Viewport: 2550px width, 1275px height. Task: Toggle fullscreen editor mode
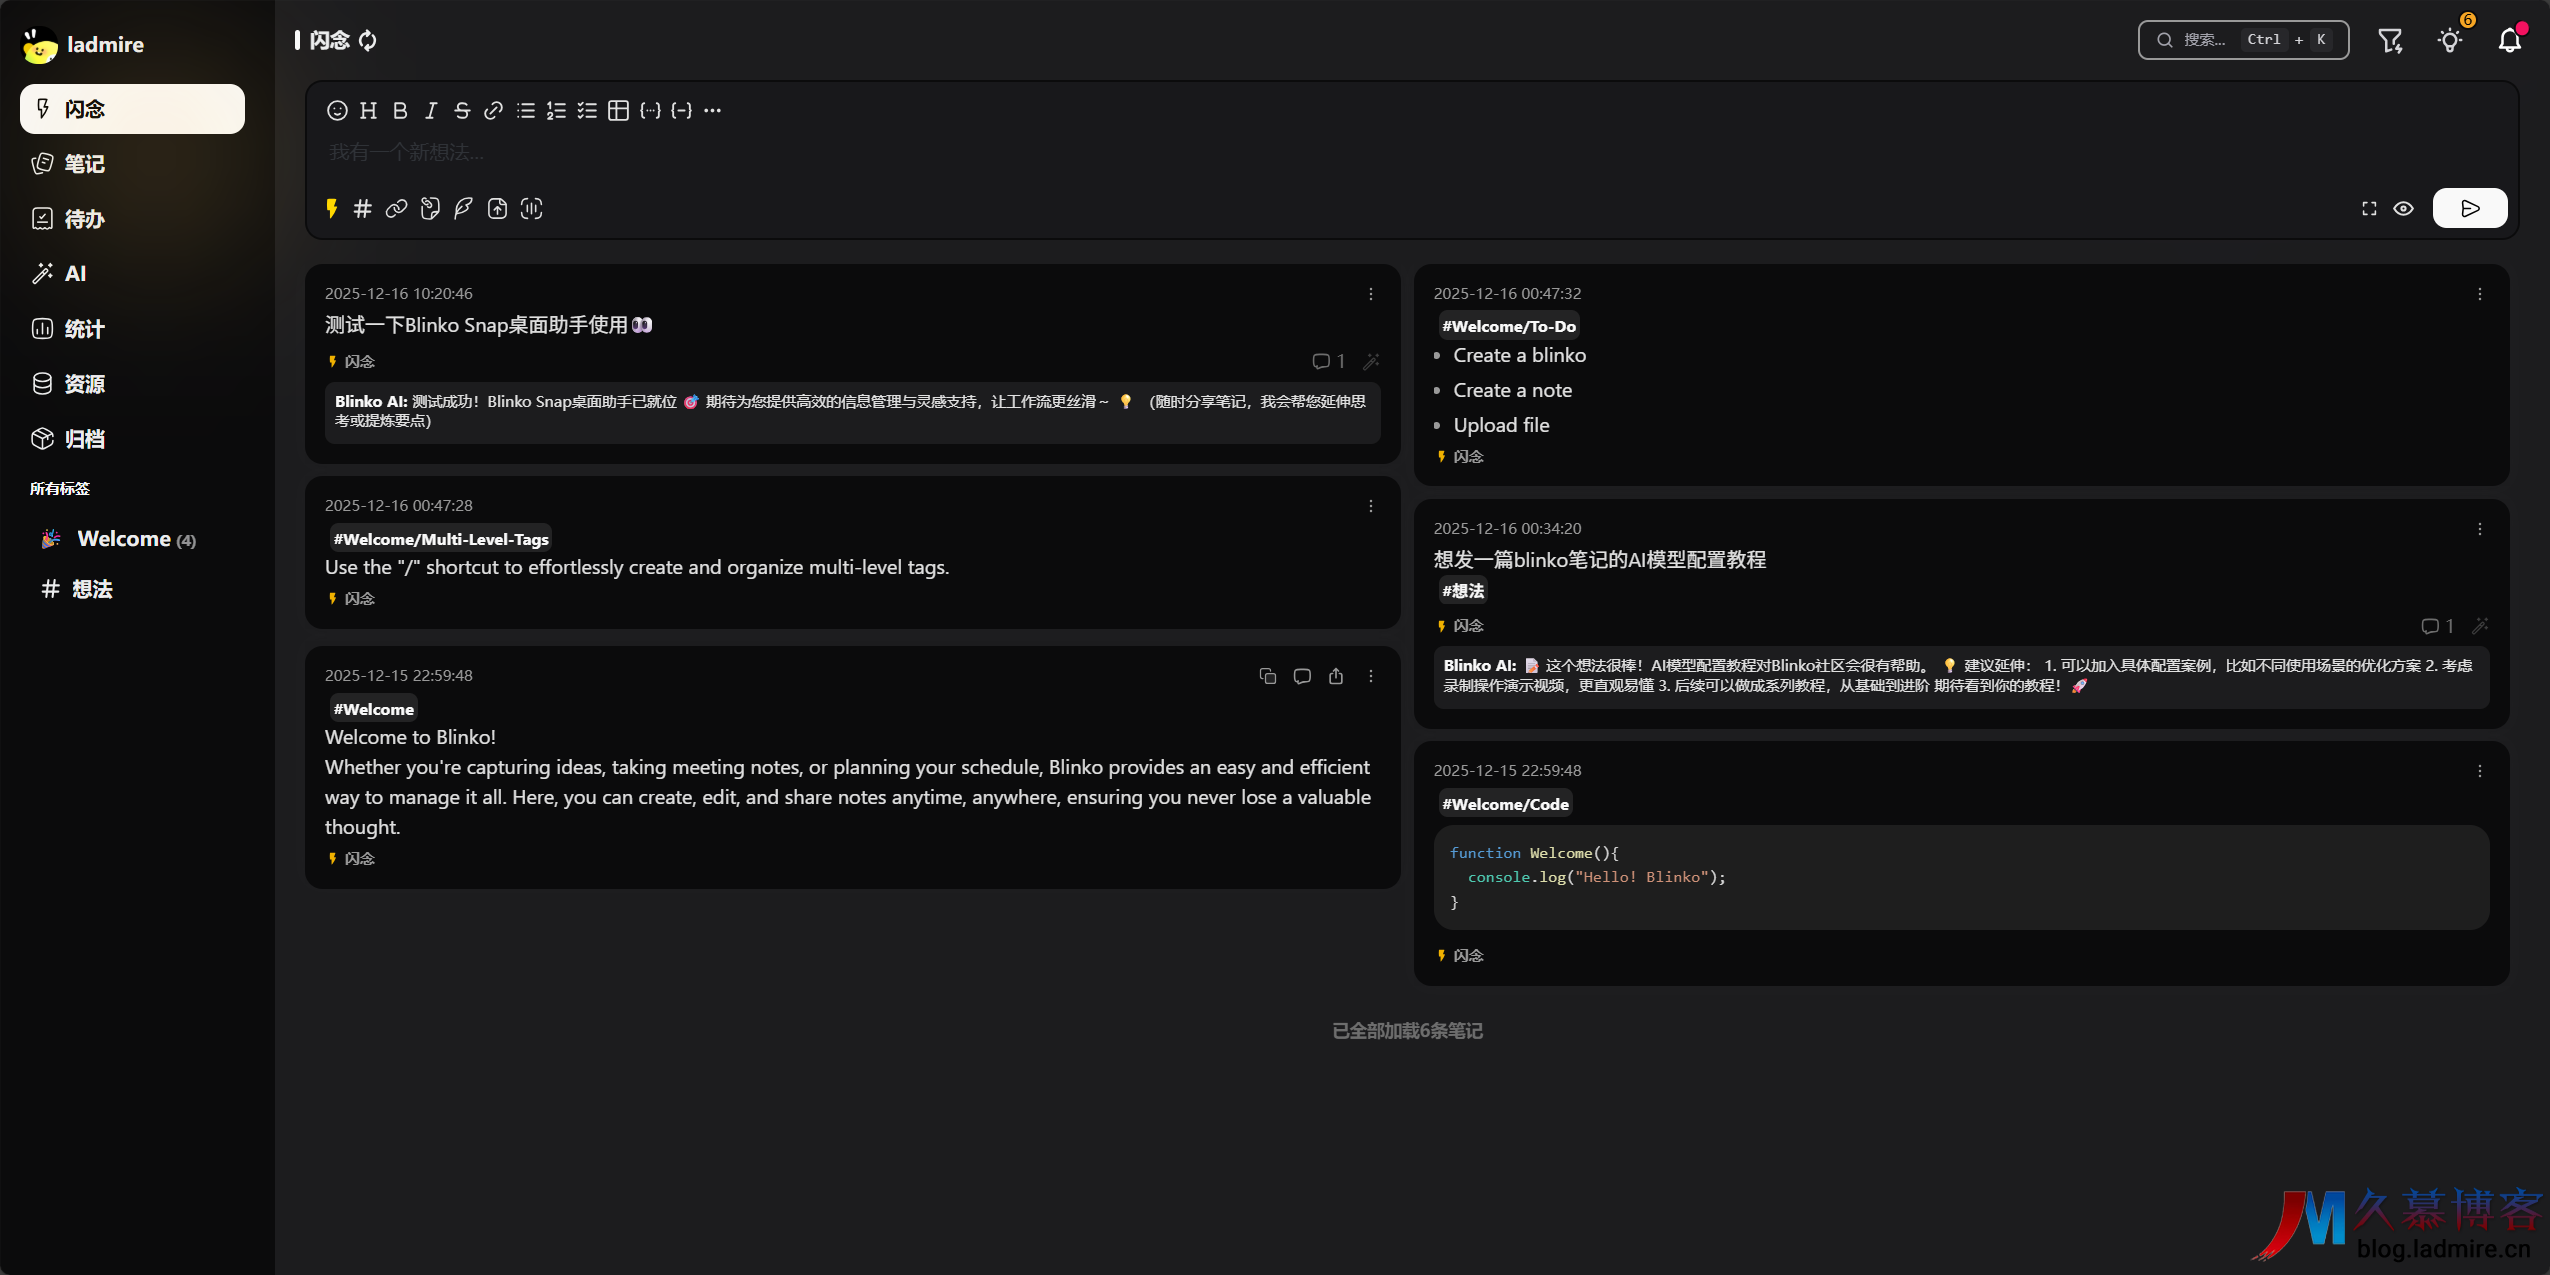pyautogui.click(x=2369, y=208)
